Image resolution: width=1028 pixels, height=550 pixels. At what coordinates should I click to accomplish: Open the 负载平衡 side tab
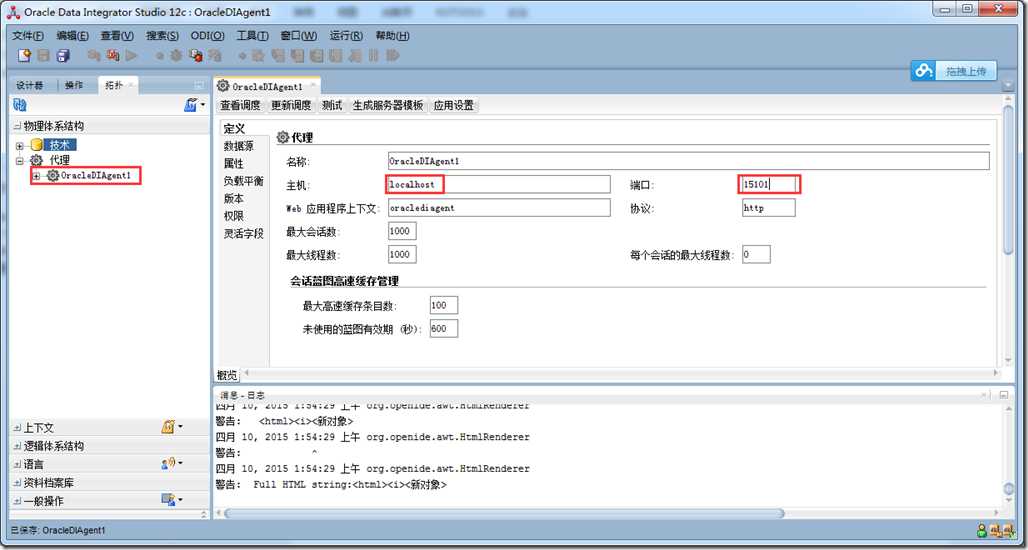coord(244,181)
